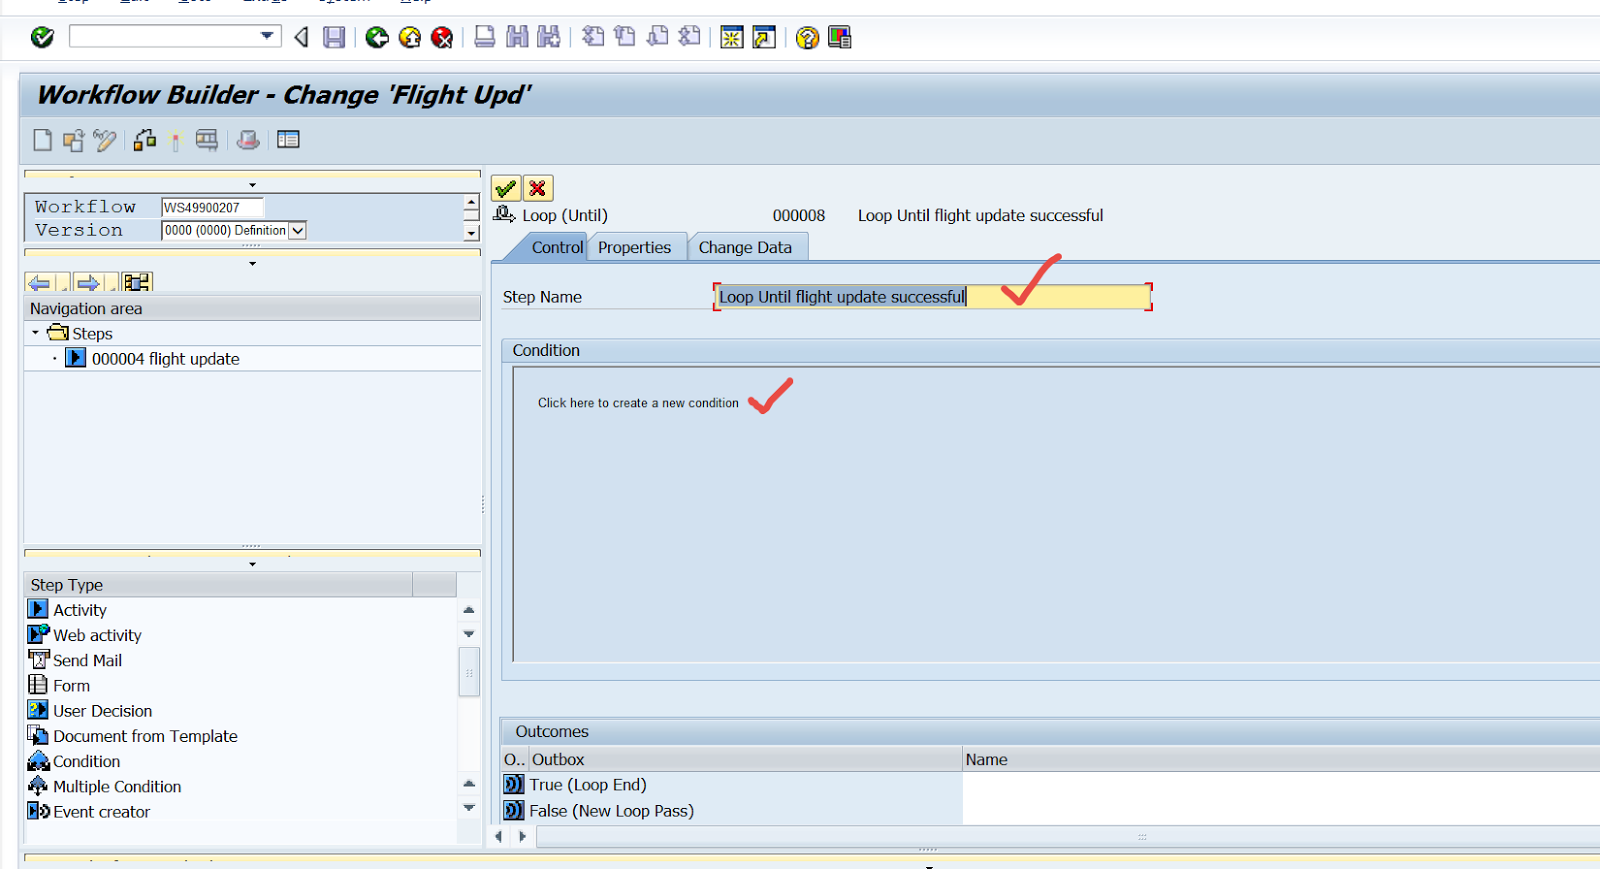This screenshot has width=1600, height=869.
Task: Go to First Page icon
Action: coord(593,38)
